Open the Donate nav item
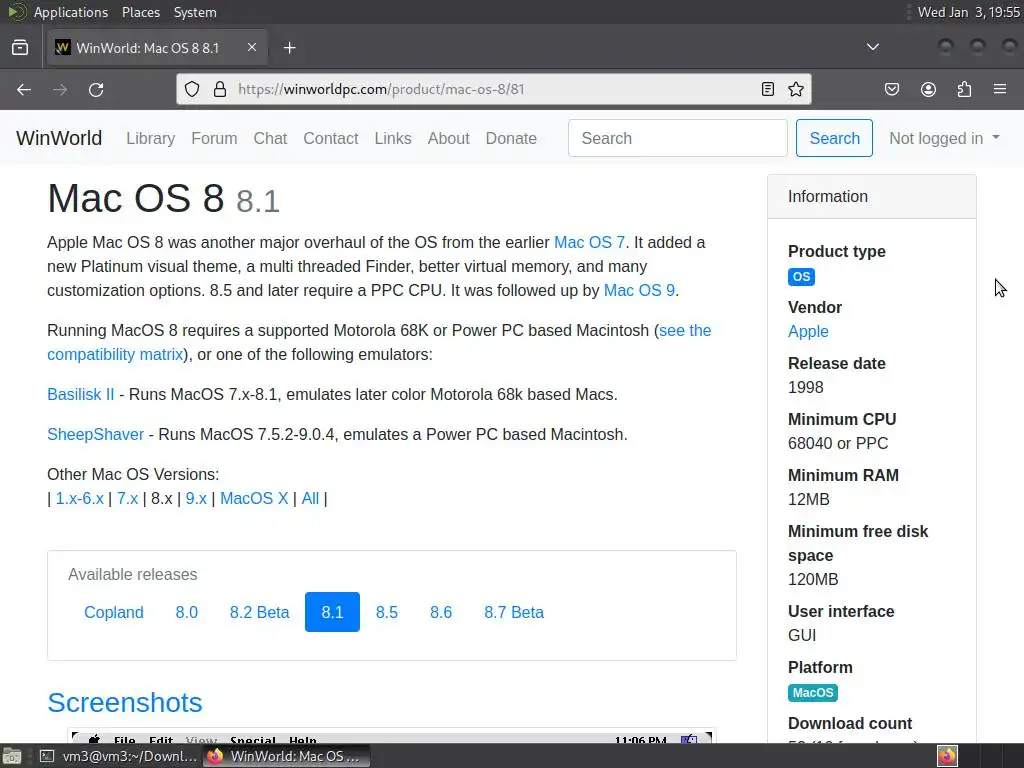Viewport: 1024px width, 768px height. [x=511, y=138]
